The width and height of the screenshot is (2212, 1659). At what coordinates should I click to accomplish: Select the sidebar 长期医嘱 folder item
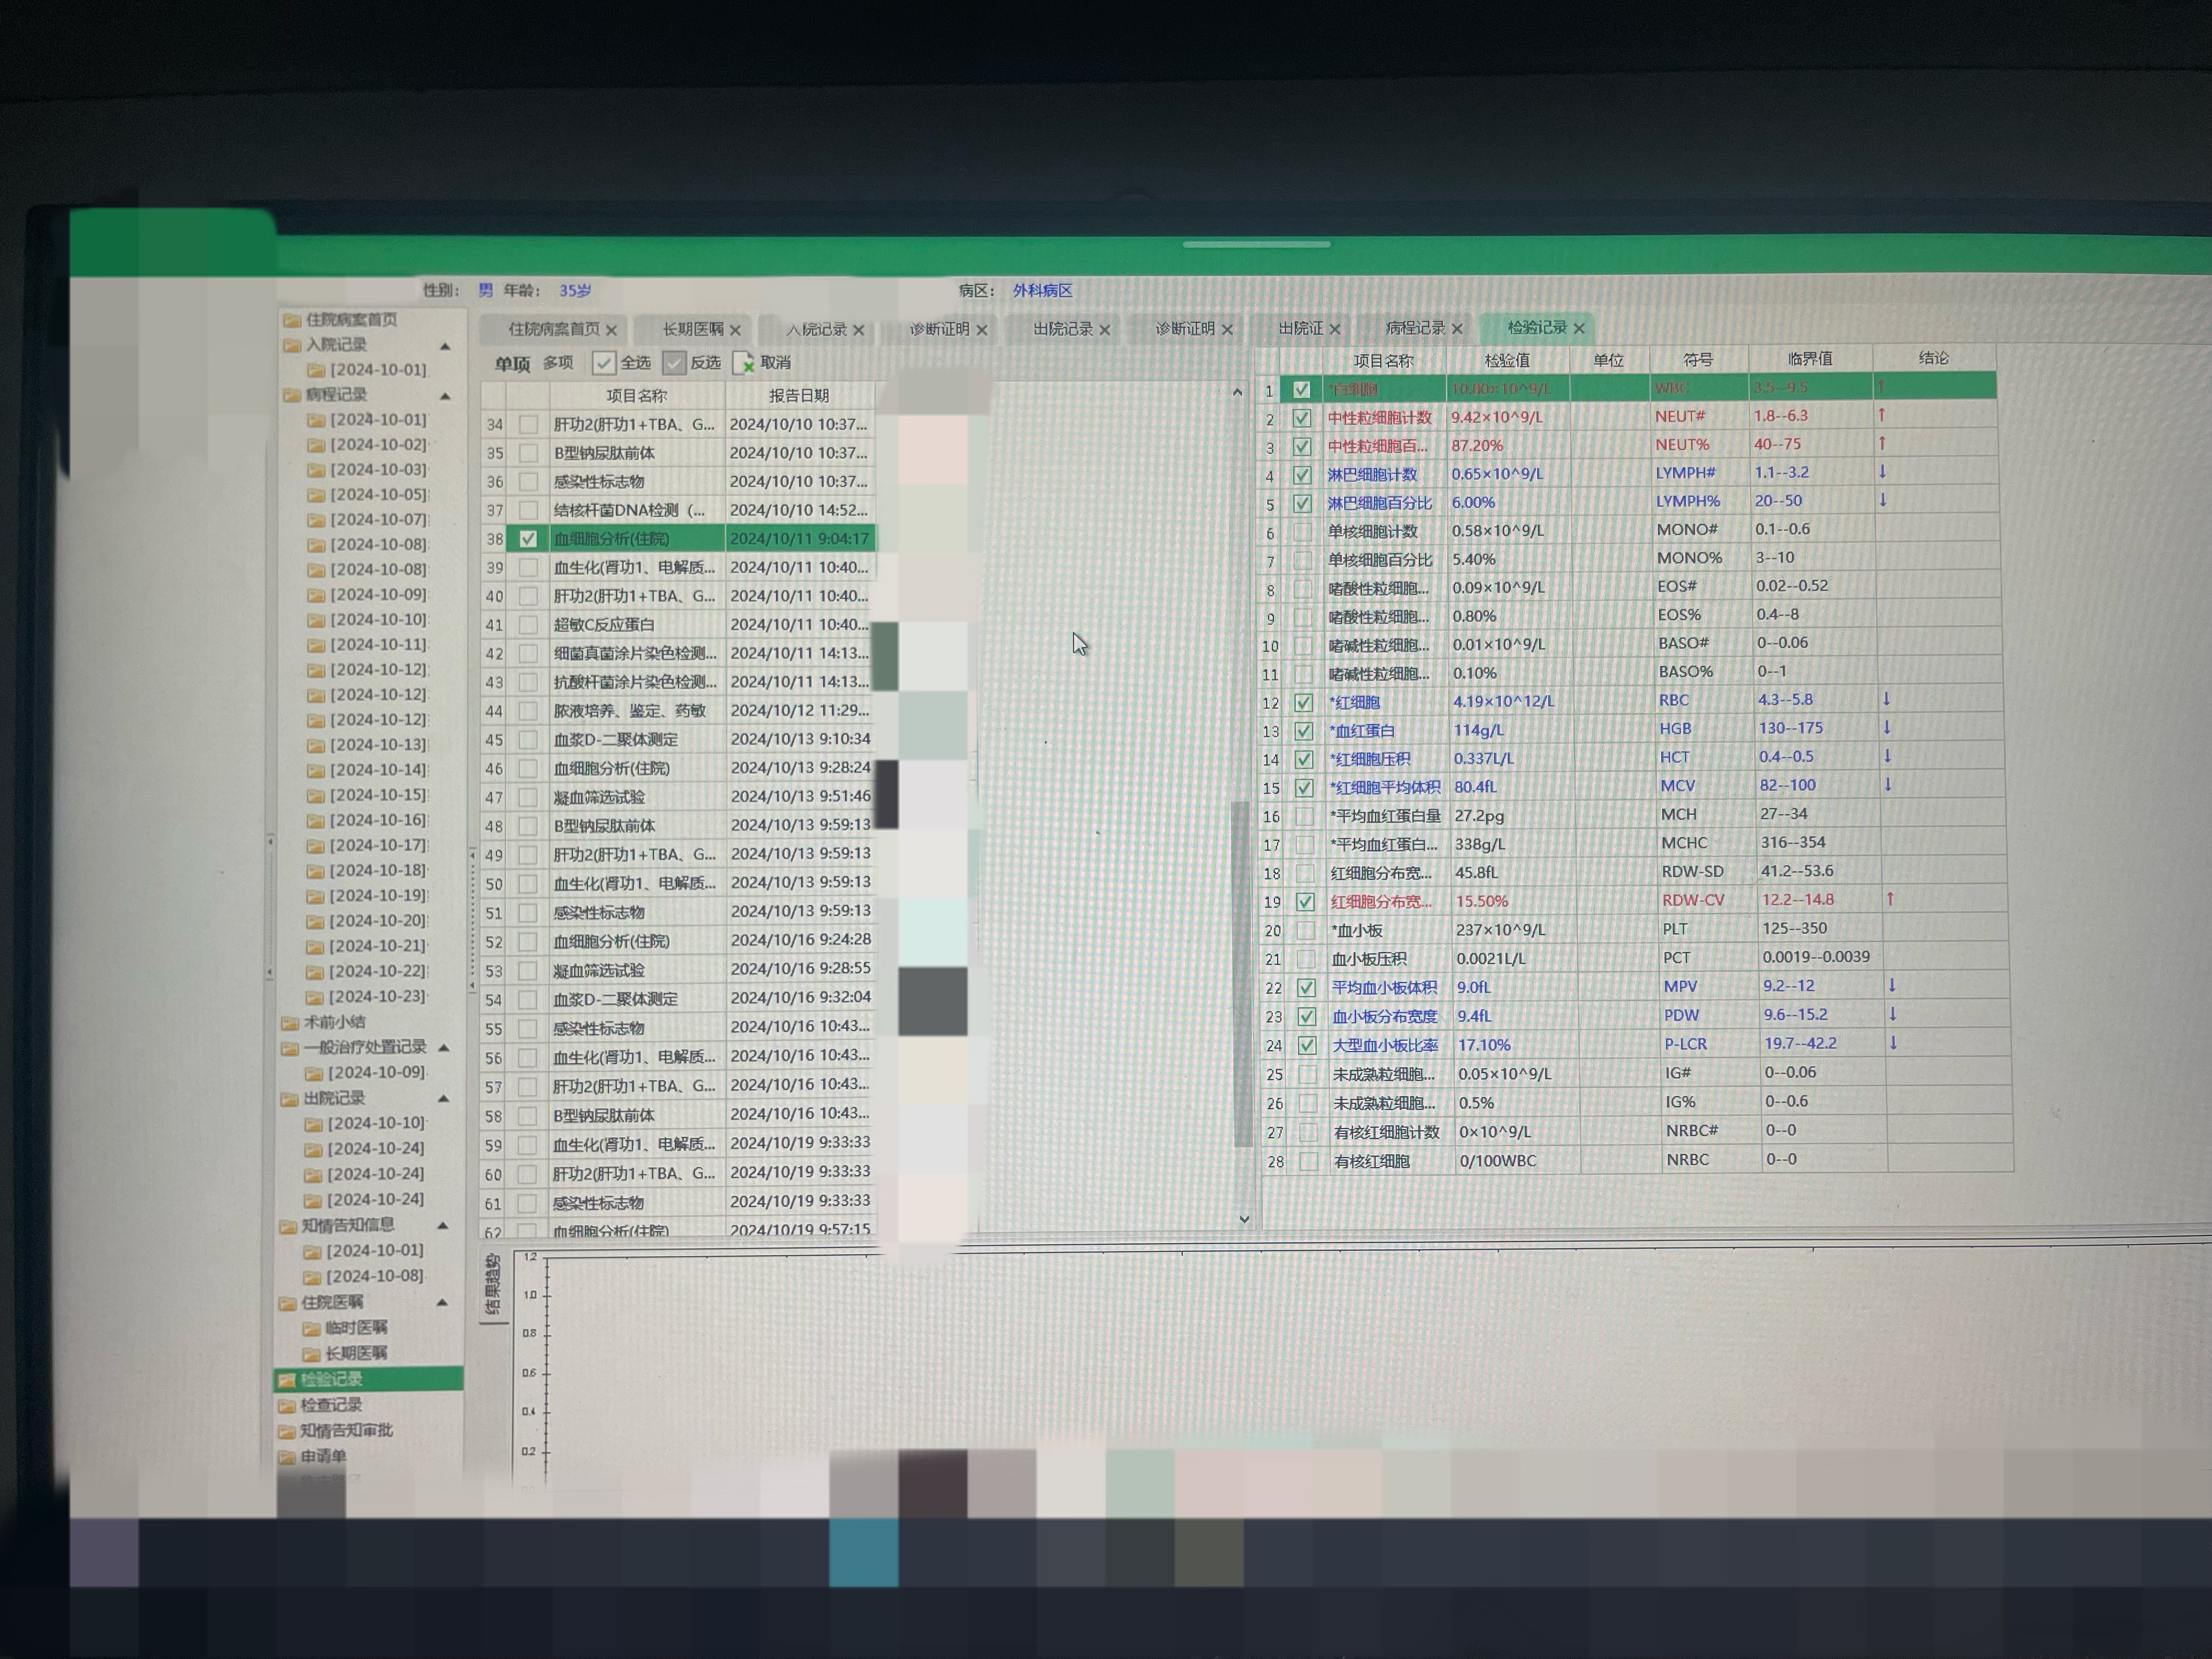coord(345,1353)
